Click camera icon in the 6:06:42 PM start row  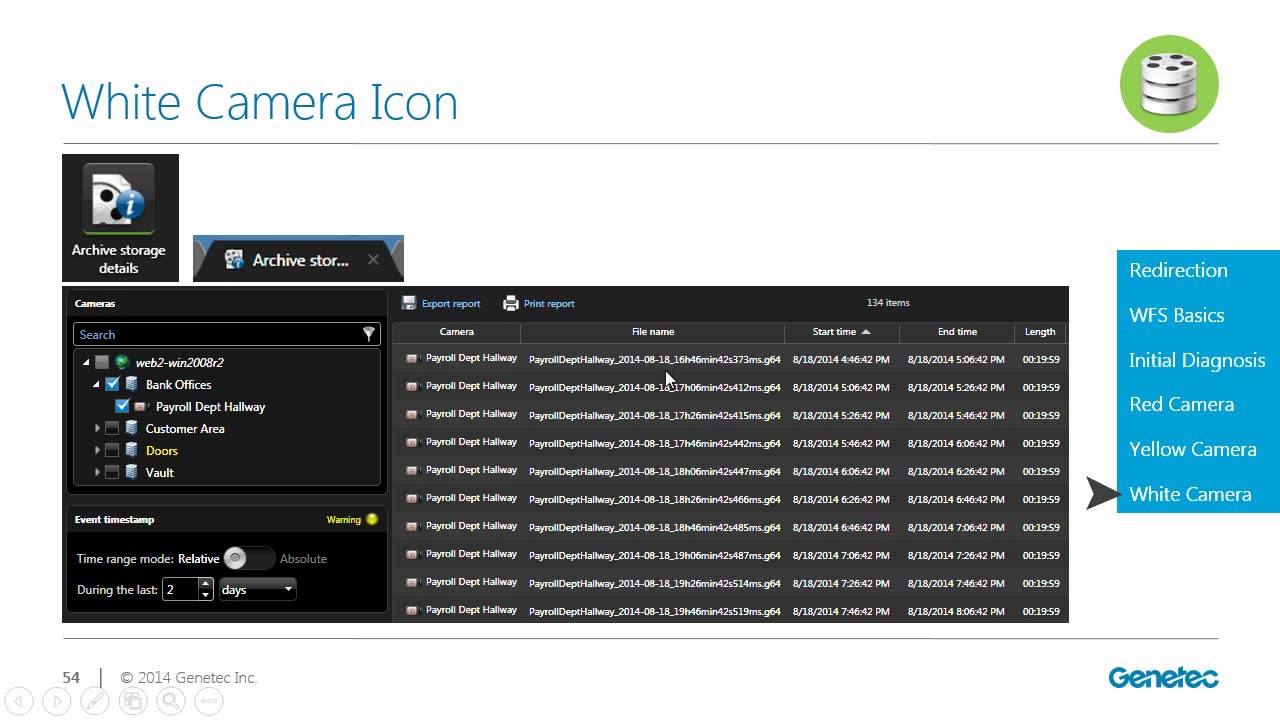[x=412, y=470]
